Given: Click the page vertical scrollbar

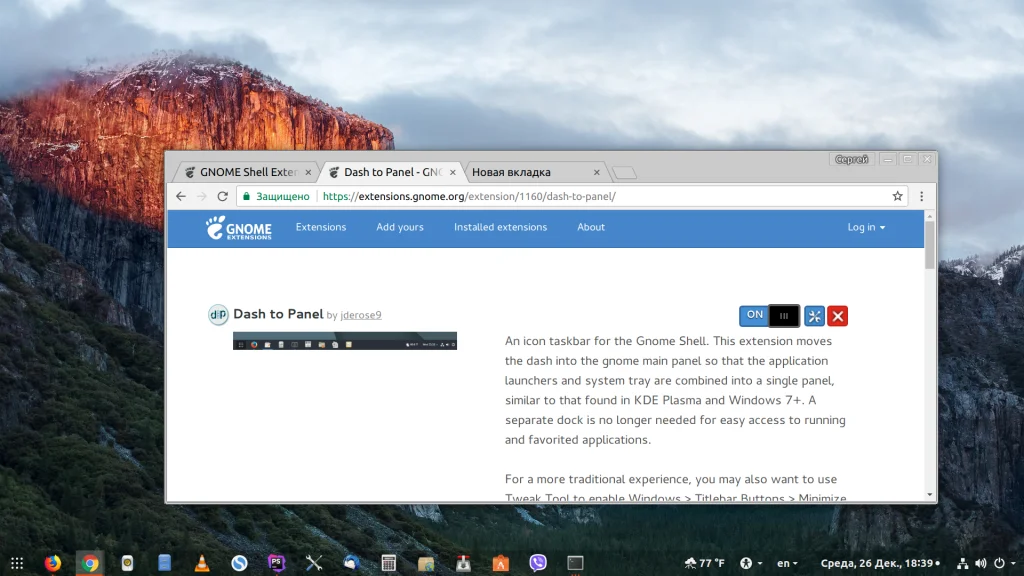Looking at the screenshot, I should tap(930, 245).
